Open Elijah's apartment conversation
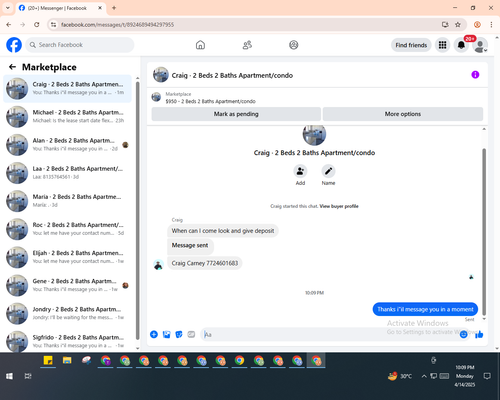500x400 pixels. [x=67, y=257]
